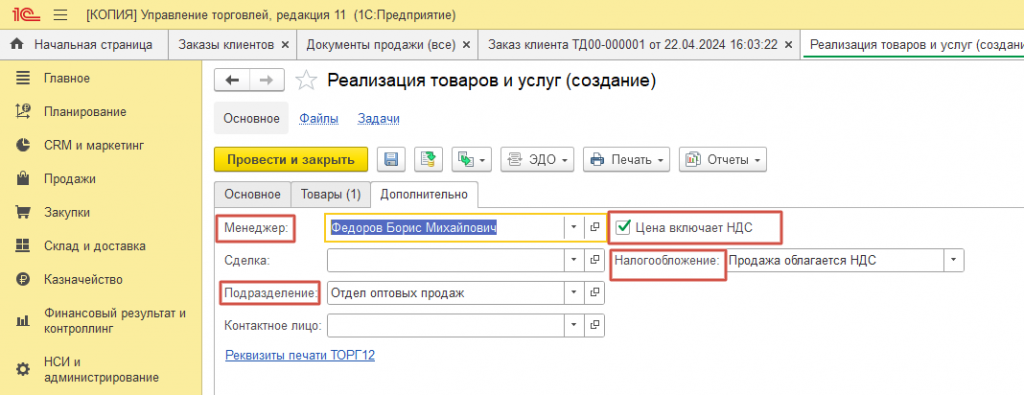Open the hamburger main menu
Image resolution: width=1024 pixels, height=395 pixels.
[60, 14]
